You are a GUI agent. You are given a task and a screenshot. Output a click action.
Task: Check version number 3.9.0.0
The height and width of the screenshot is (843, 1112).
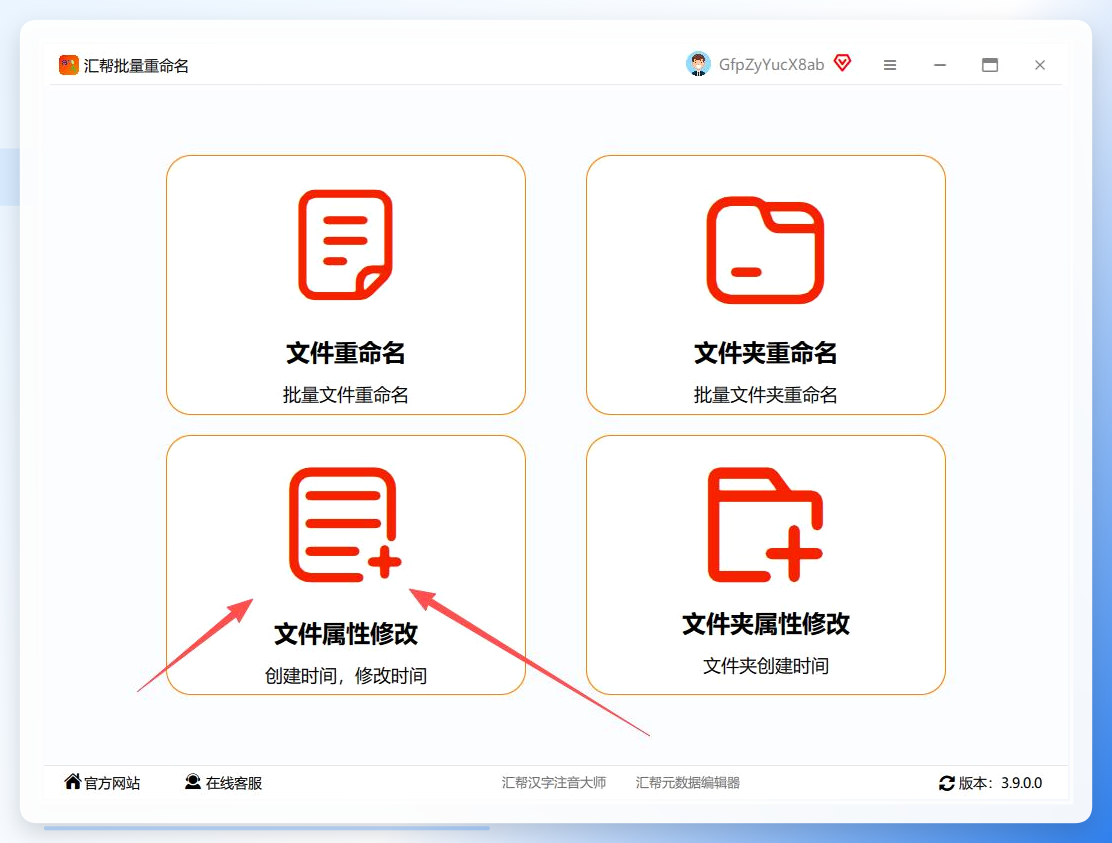point(1021,783)
